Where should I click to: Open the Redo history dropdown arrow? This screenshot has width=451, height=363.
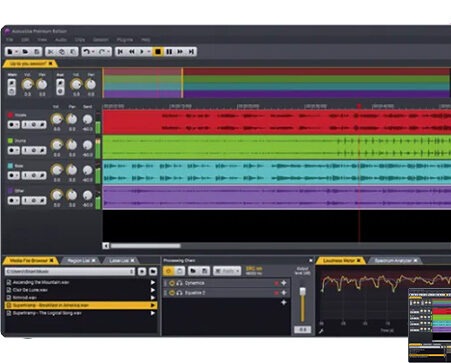109,52
